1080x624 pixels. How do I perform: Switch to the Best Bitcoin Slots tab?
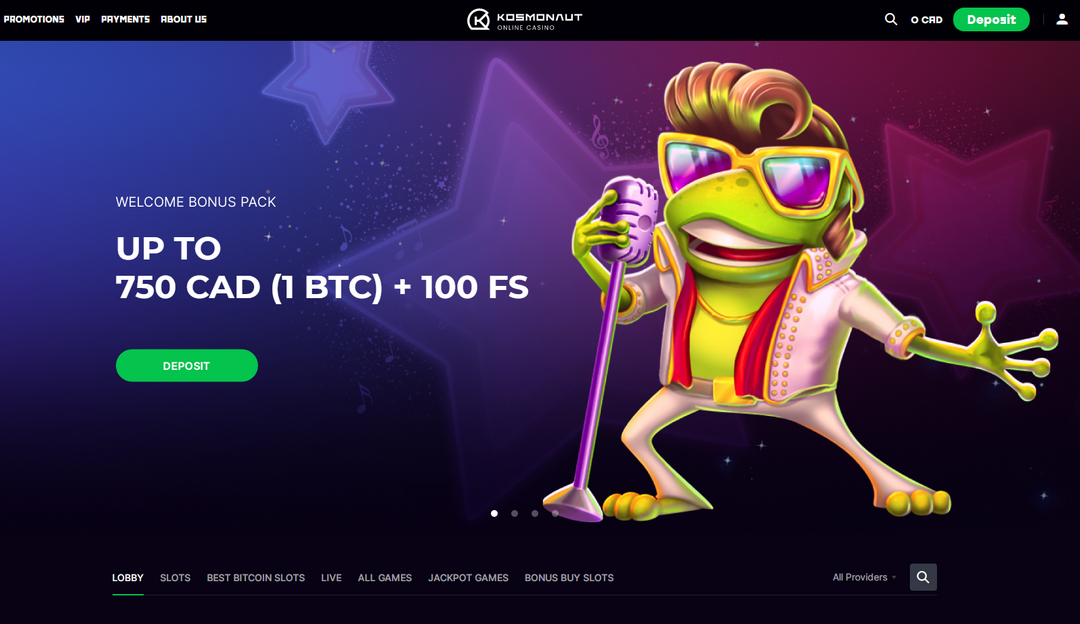click(256, 578)
